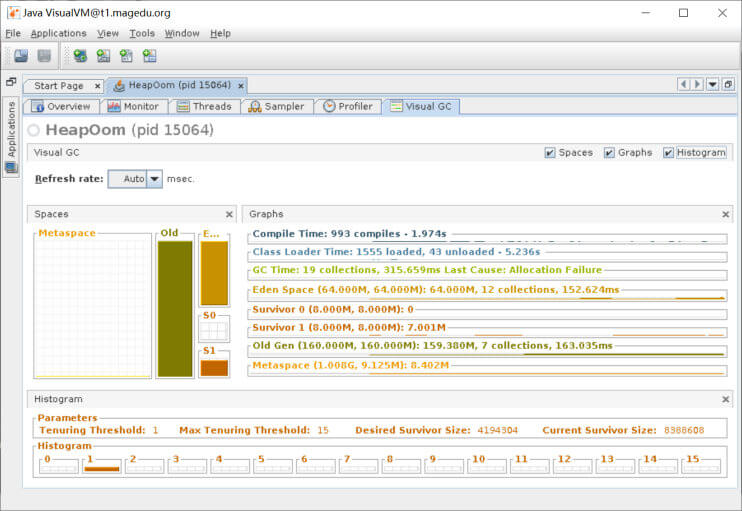Switch to the Monitor tab

134,106
